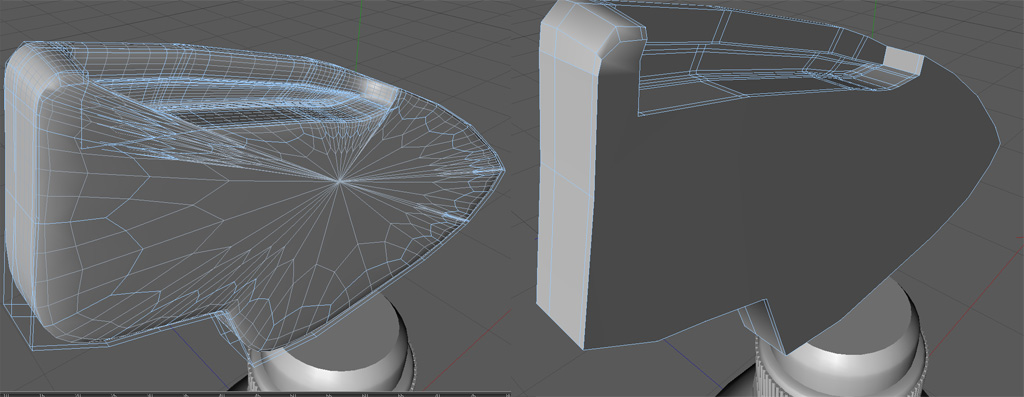Click the green Y axis line in left view
Screen dimensions: 1024x397
[357, 34]
